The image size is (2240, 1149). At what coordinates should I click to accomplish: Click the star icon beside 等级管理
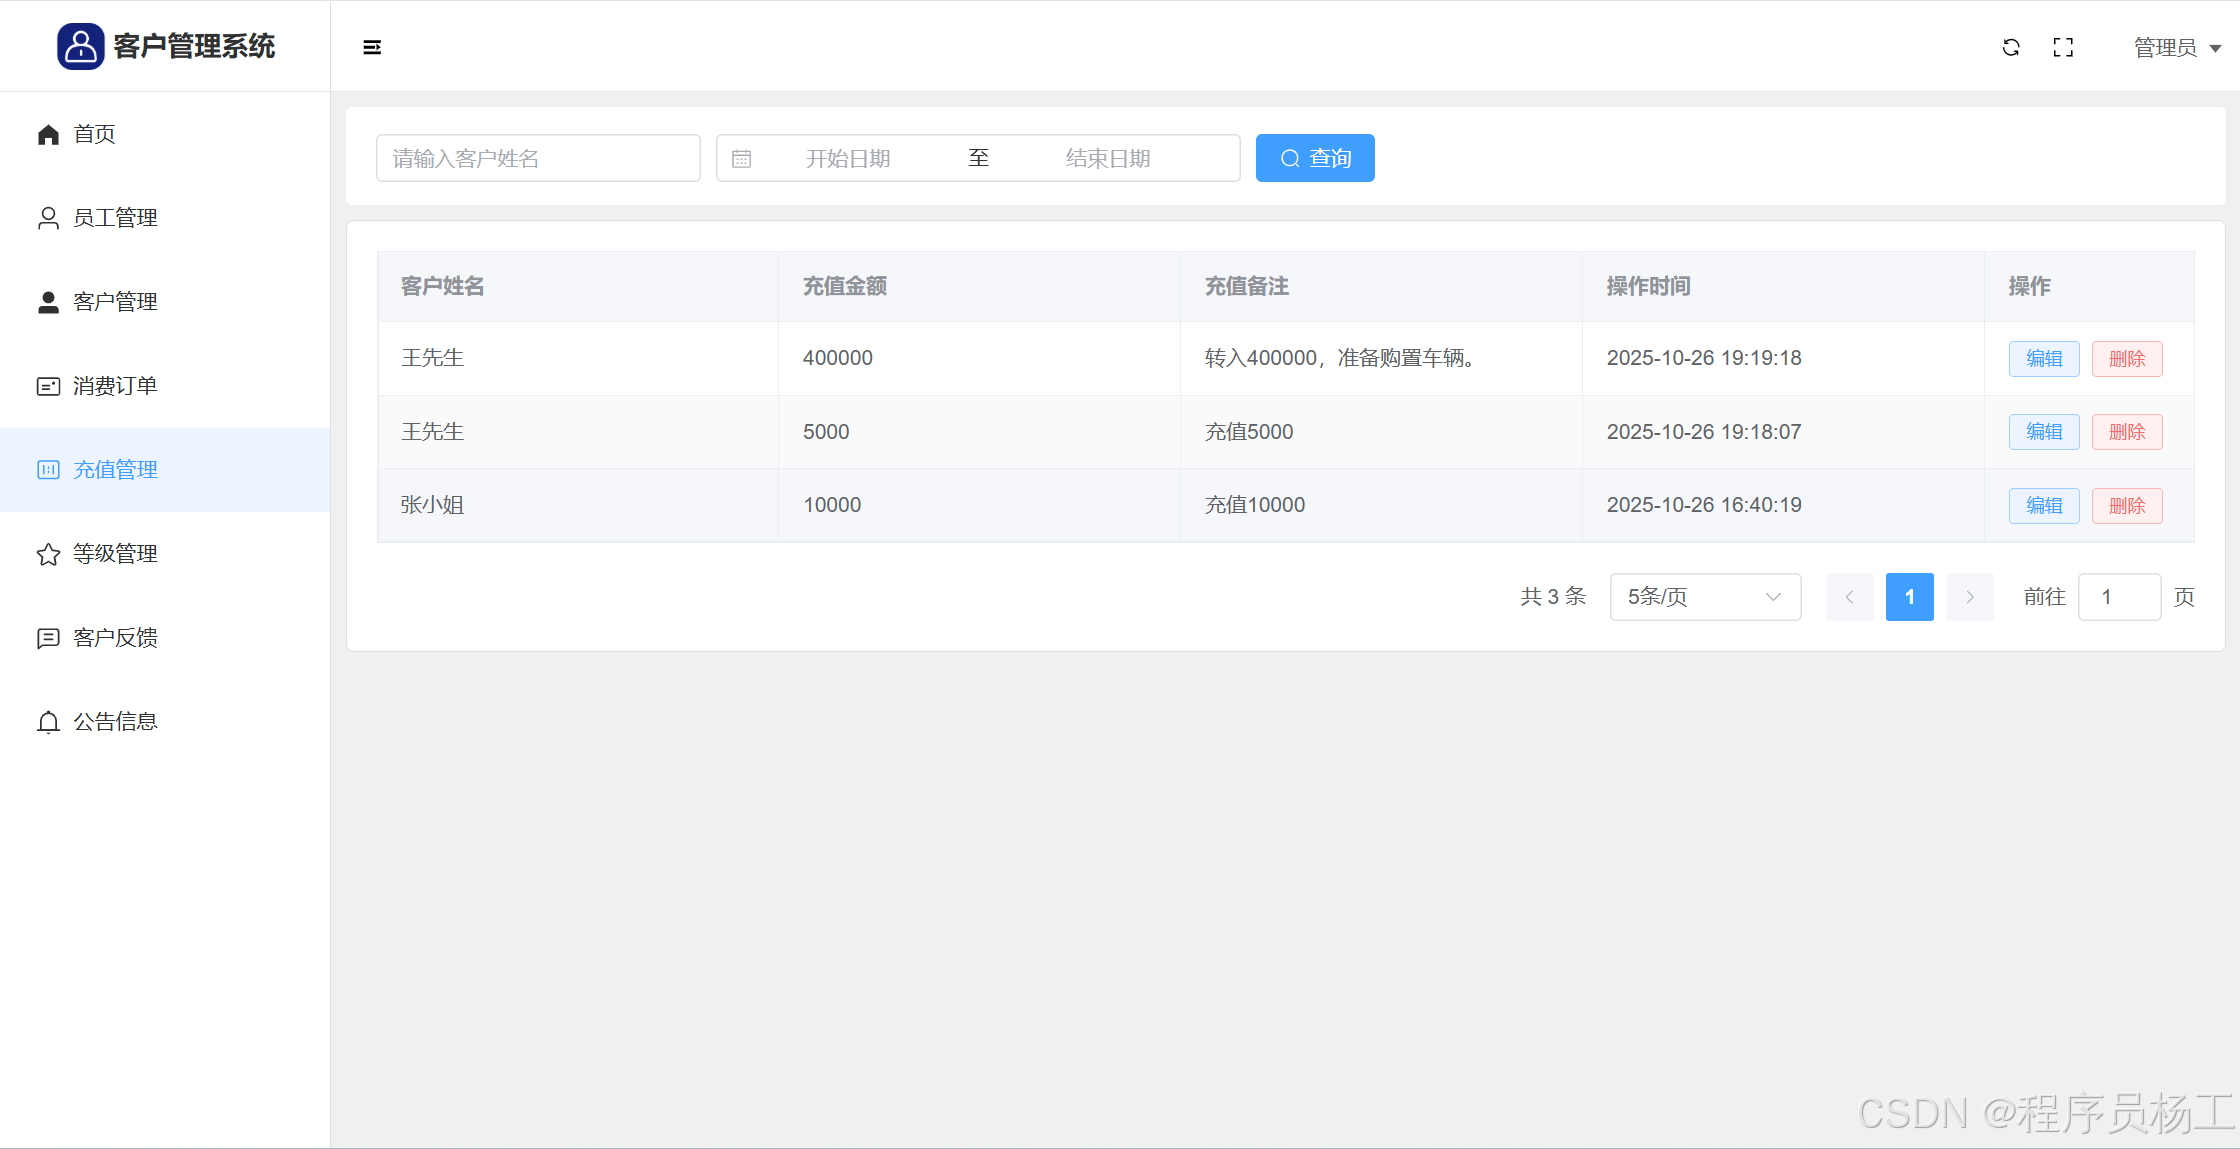[48, 554]
